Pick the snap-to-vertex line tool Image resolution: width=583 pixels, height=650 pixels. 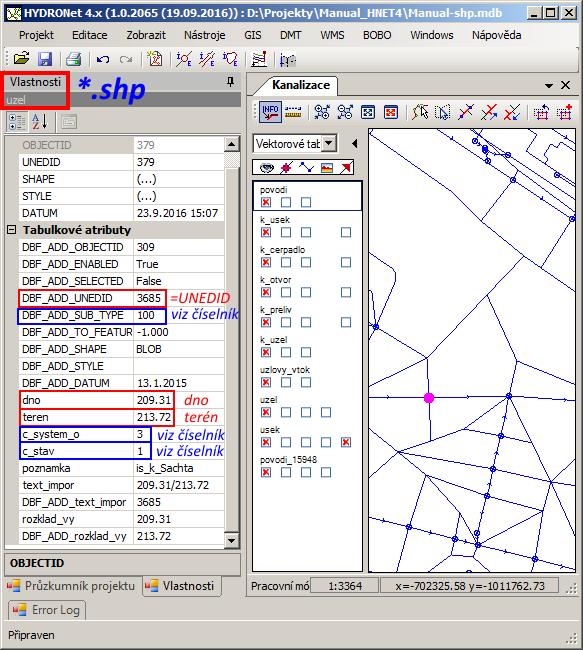point(466,112)
